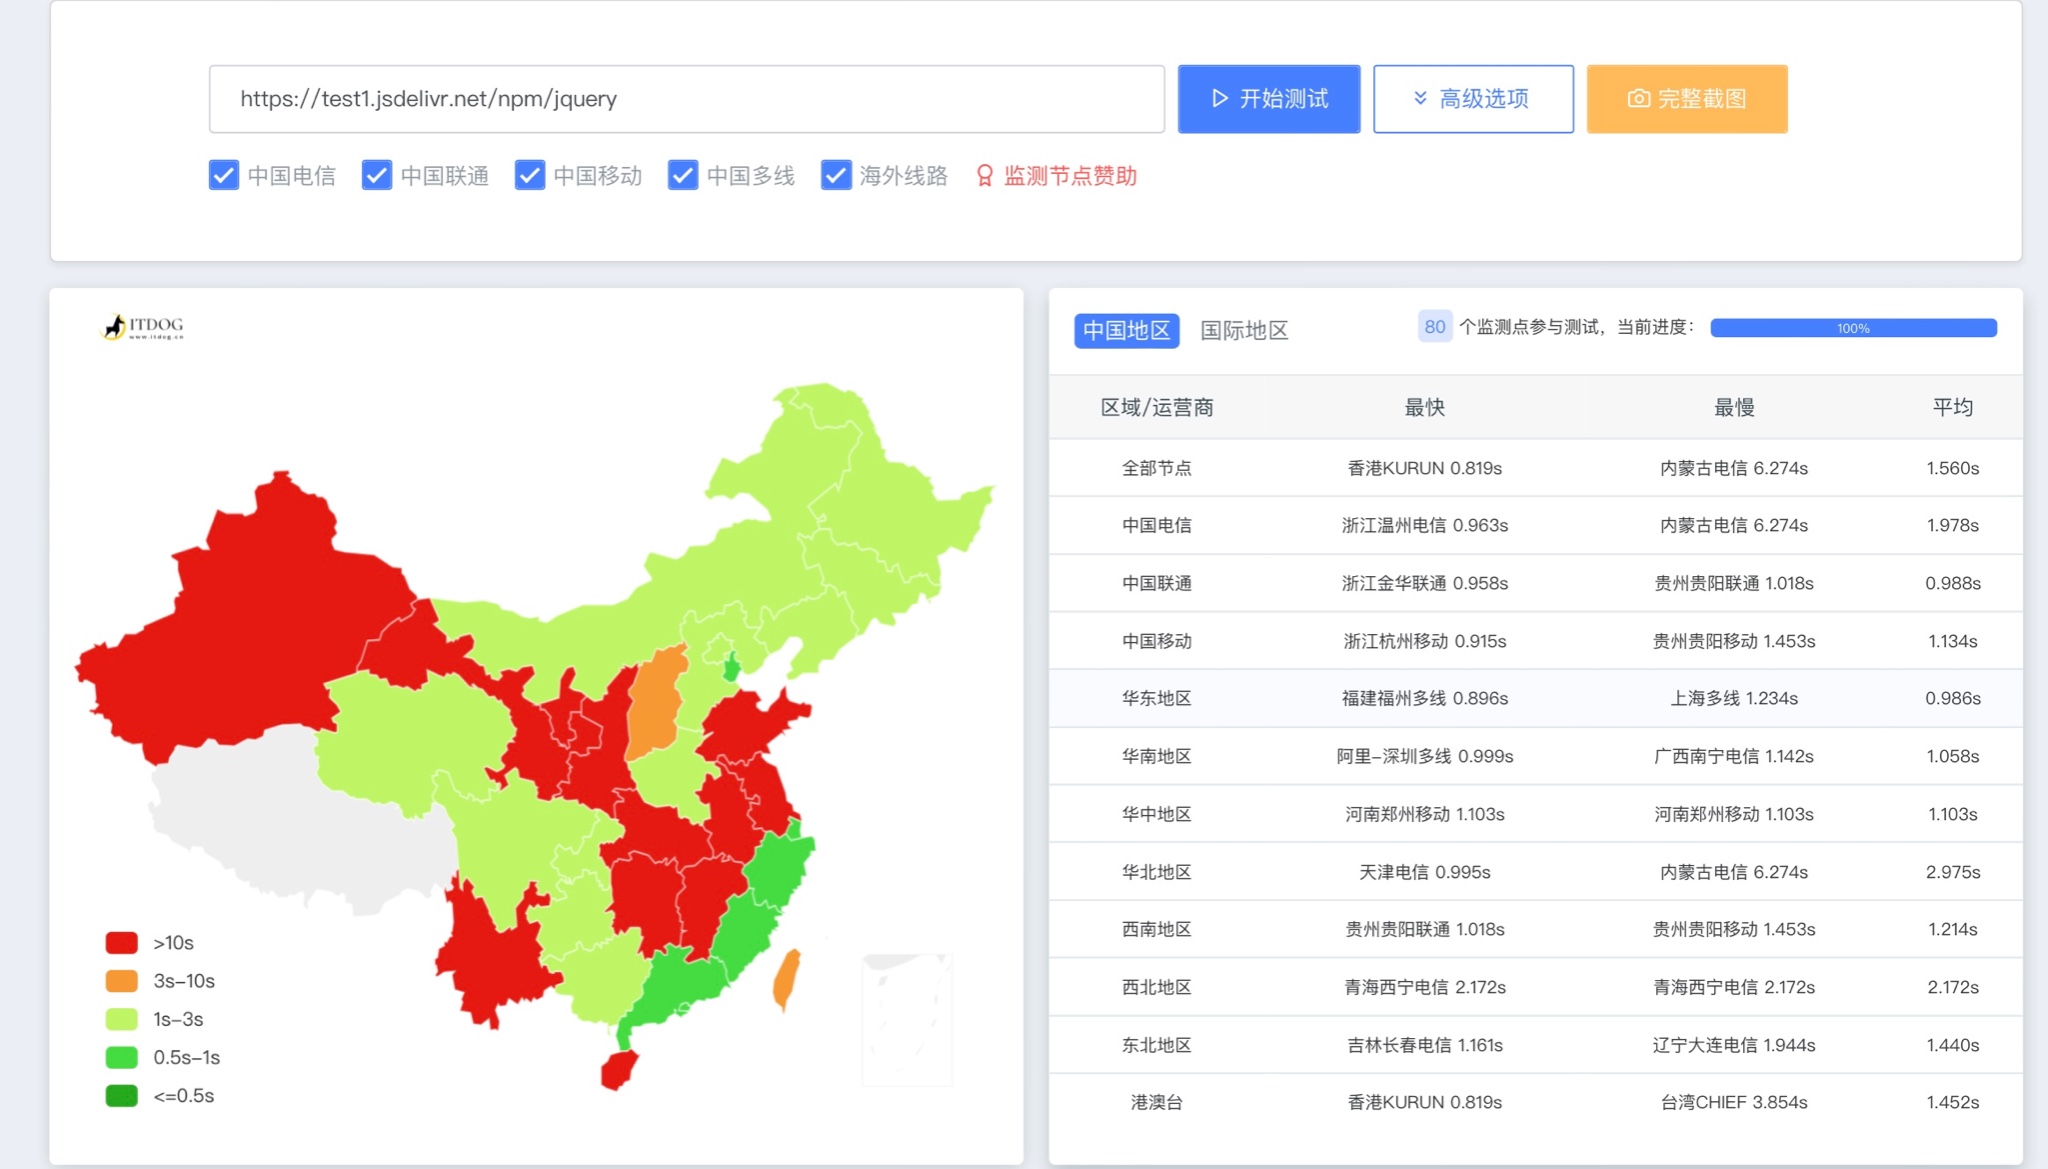2048x1169 pixels.
Task: Disable the 海外线路 checkbox
Action: click(x=836, y=175)
